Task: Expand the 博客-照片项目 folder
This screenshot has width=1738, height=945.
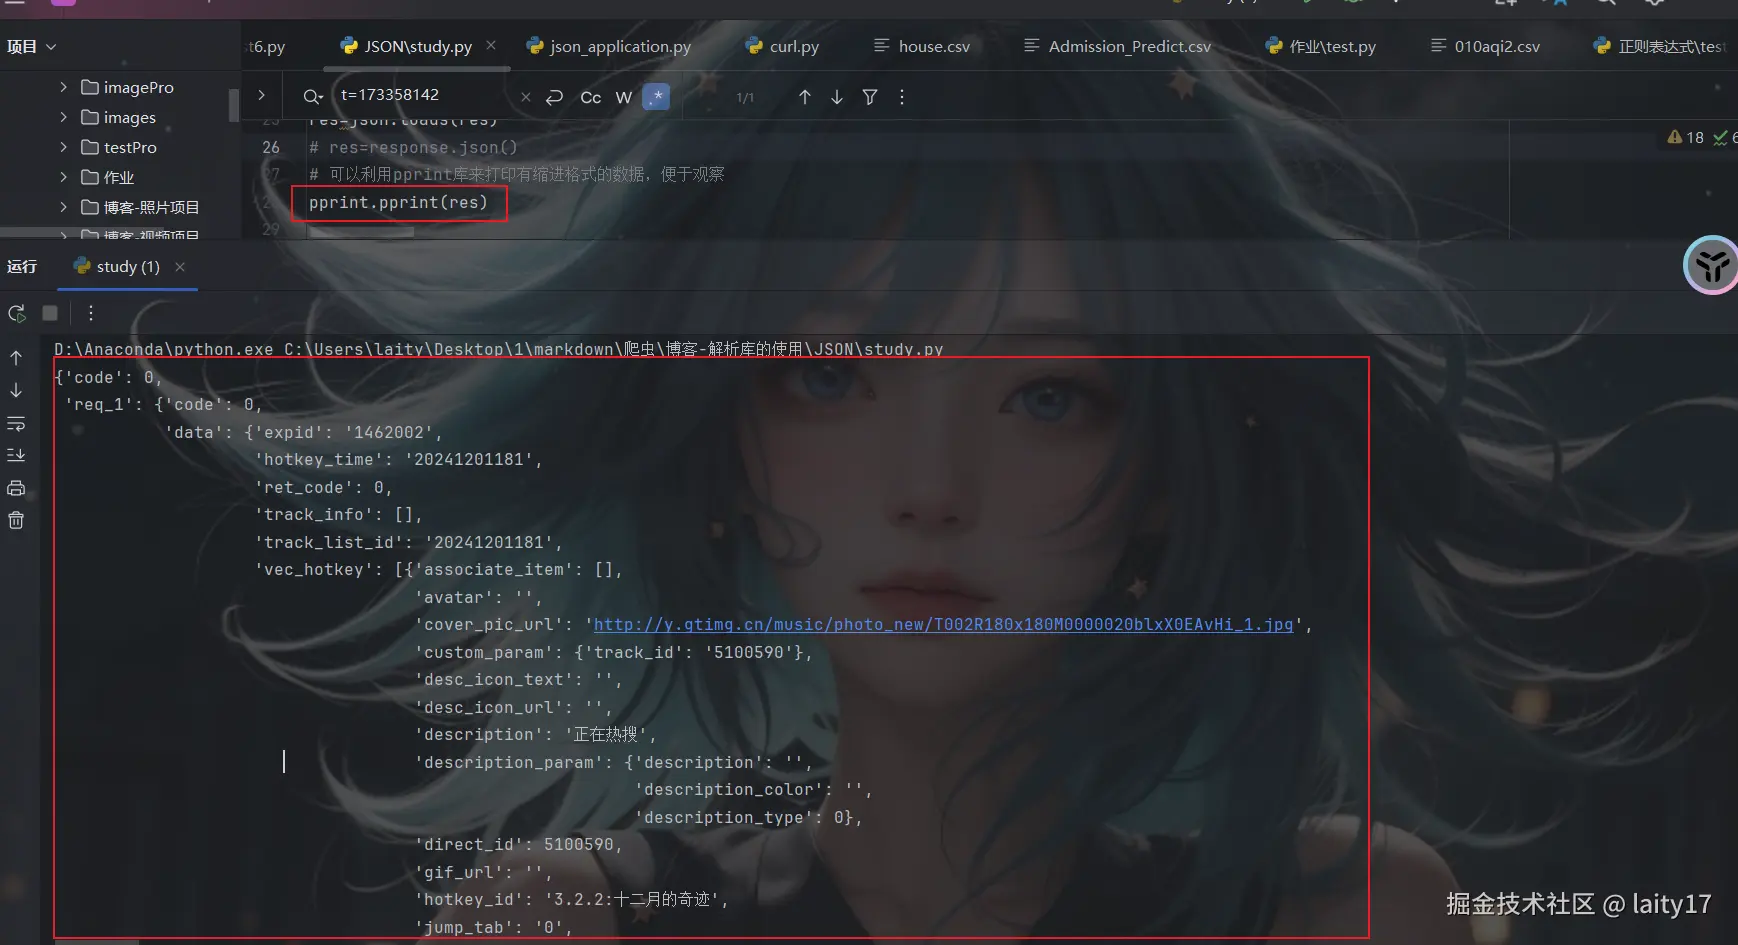Action: click(63, 207)
